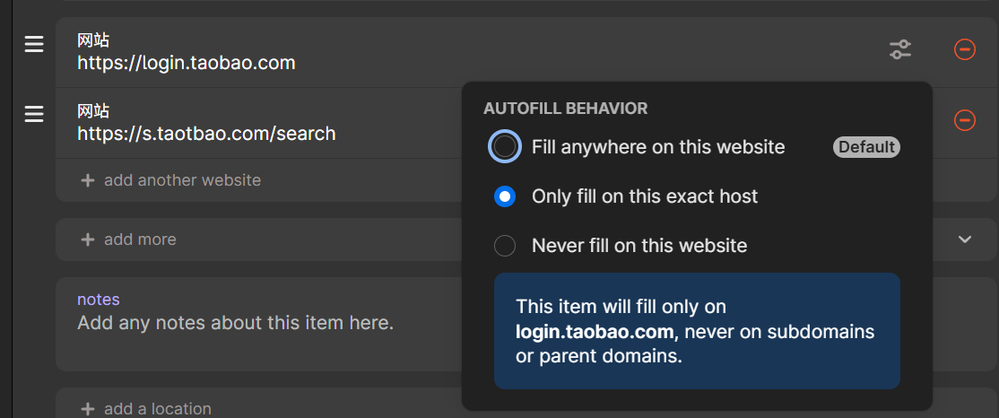Edit the https://login.taobao.com URL field
This screenshot has width=999, height=418.
186,63
